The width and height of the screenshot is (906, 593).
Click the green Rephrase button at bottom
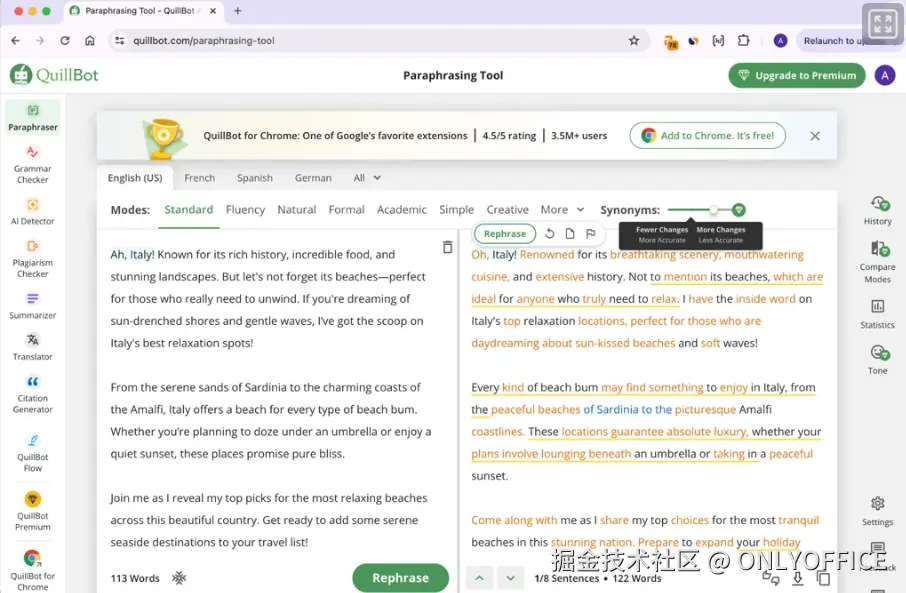click(400, 577)
